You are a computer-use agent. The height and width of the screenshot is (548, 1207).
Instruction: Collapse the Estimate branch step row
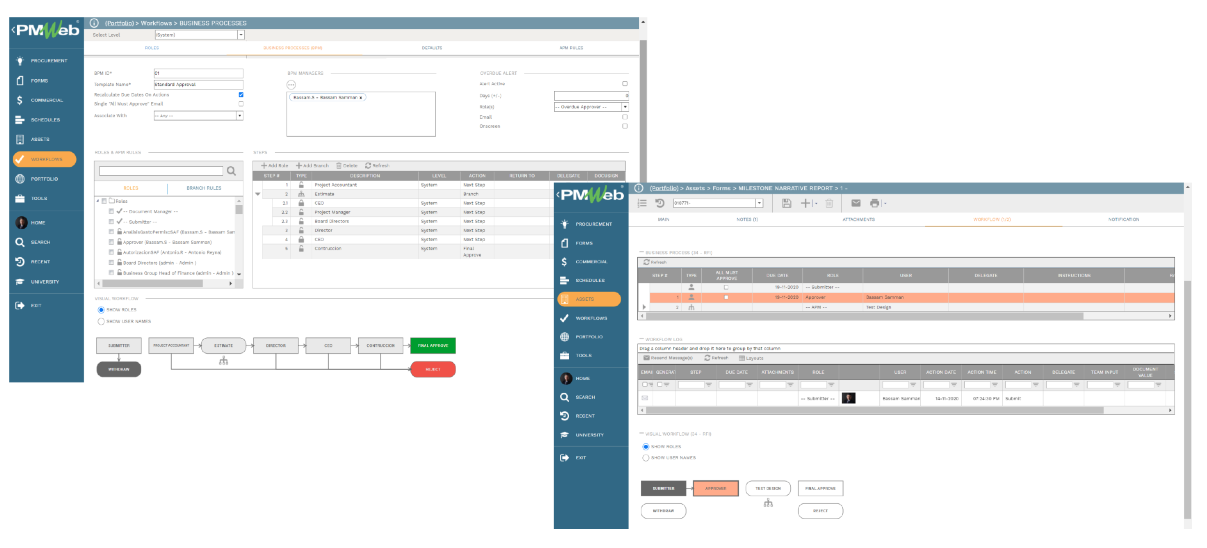click(258, 194)
